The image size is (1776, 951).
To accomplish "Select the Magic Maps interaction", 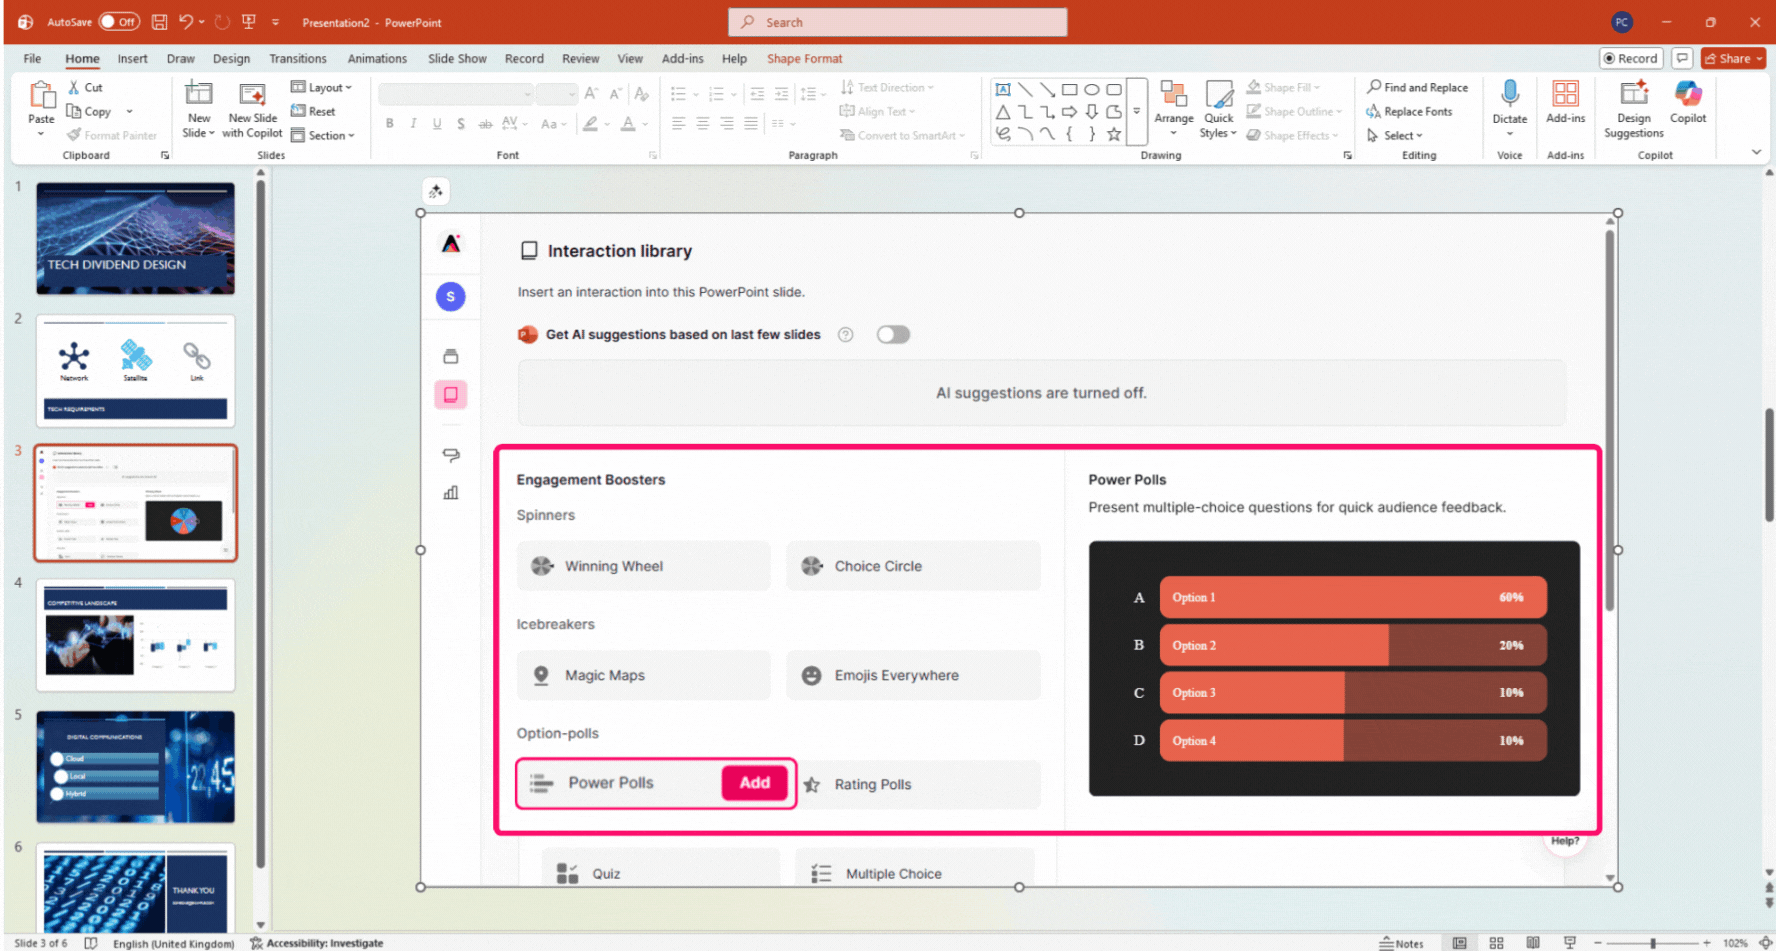I will [x=644, y=675].
